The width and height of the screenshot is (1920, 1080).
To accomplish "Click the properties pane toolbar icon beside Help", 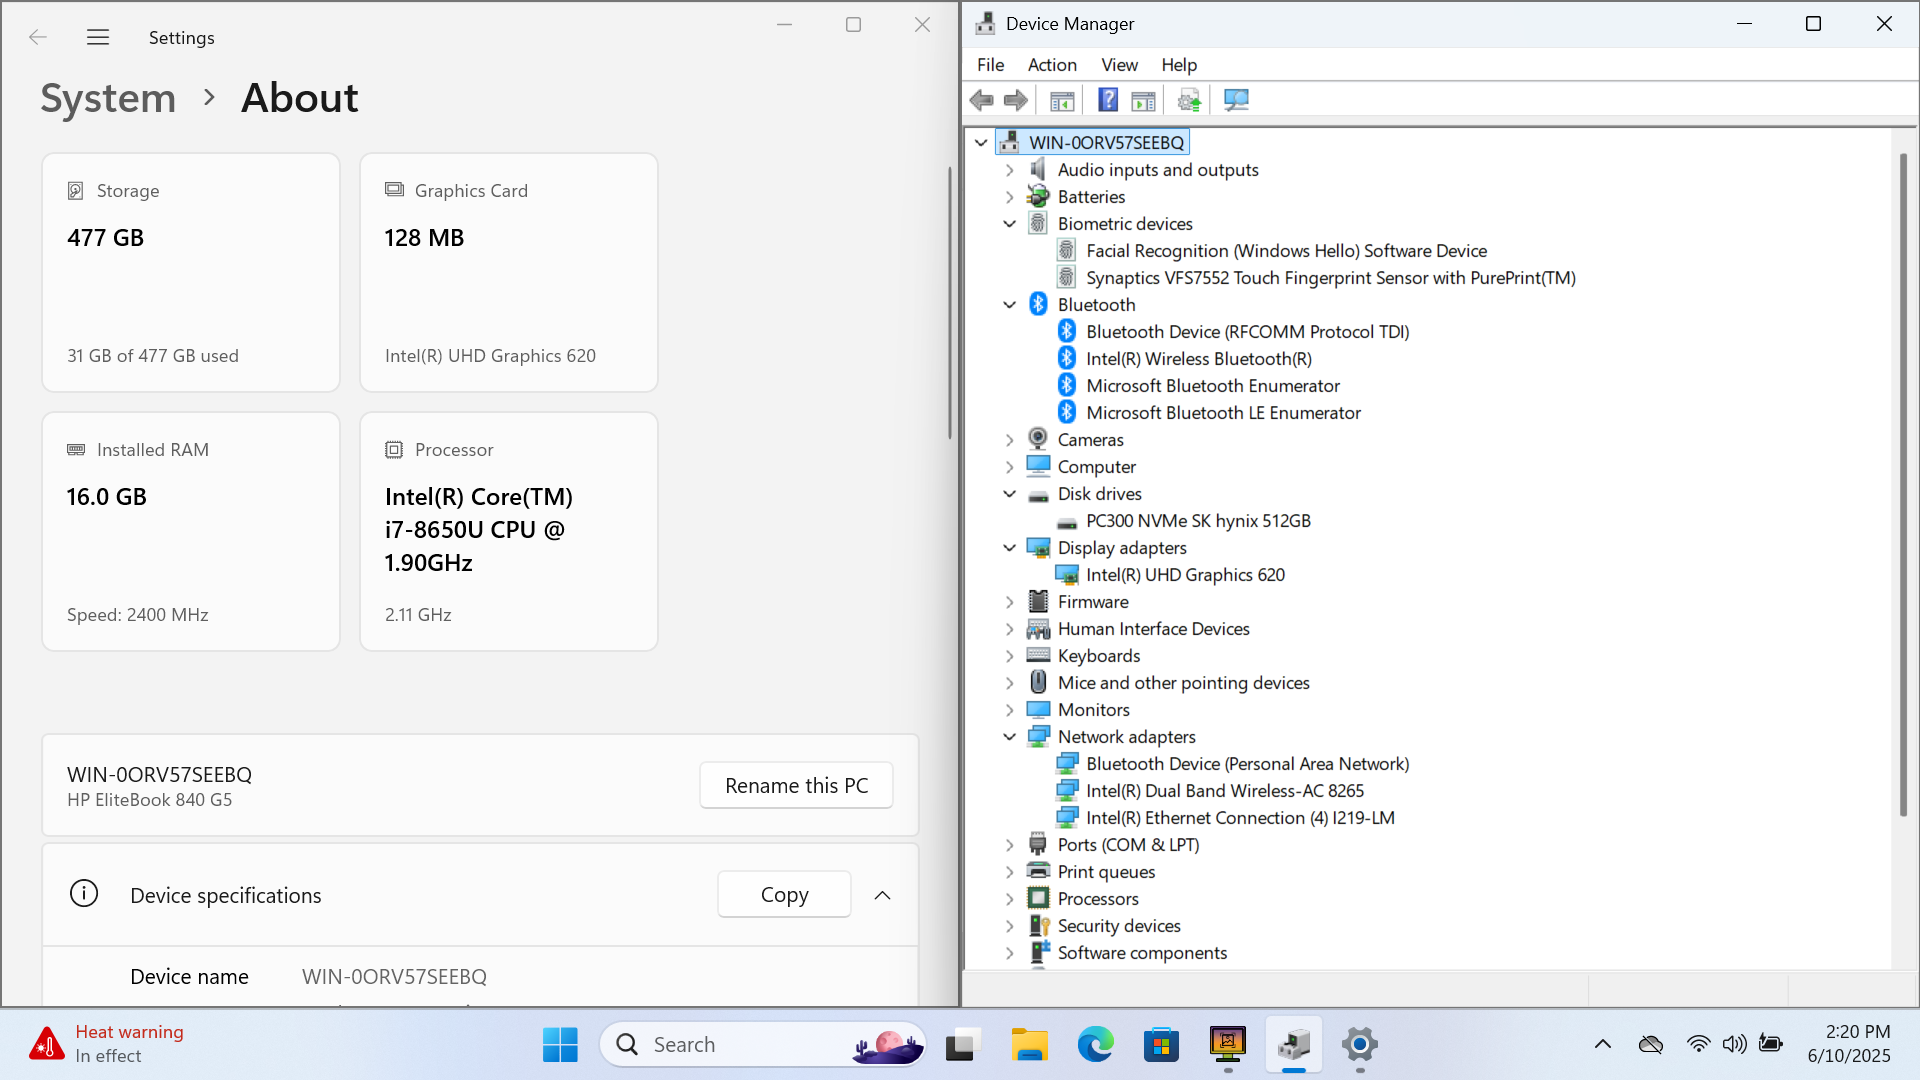I will [1143, 100].
